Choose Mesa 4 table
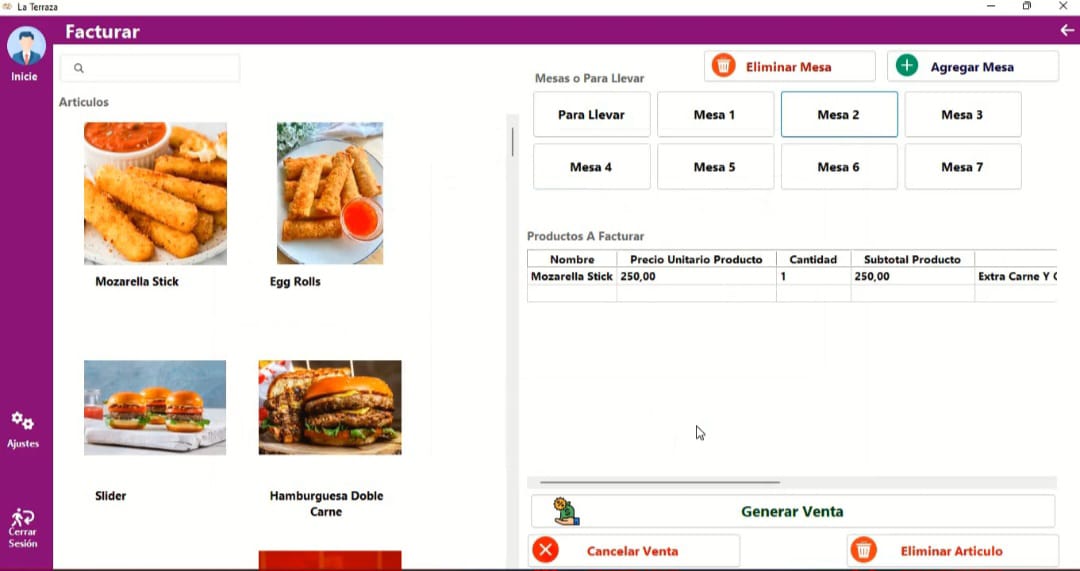The image size is (1080, 571). (x=591, y=167)
